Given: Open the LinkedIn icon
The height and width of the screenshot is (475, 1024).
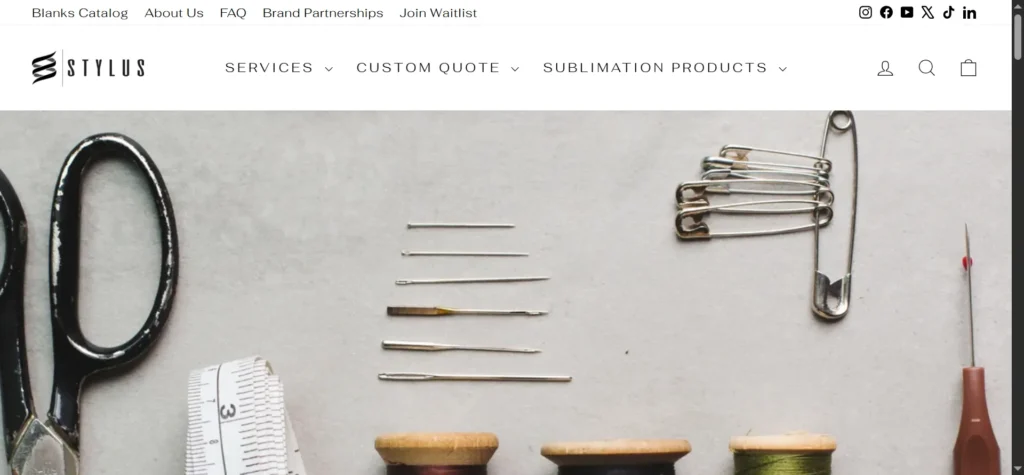Looking at the screenshot, I should (x=970, y=12).
